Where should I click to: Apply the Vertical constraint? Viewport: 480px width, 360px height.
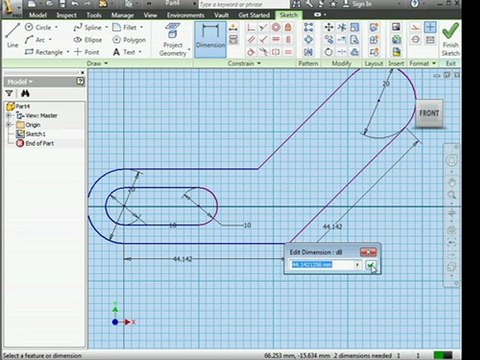coord(288,40)
